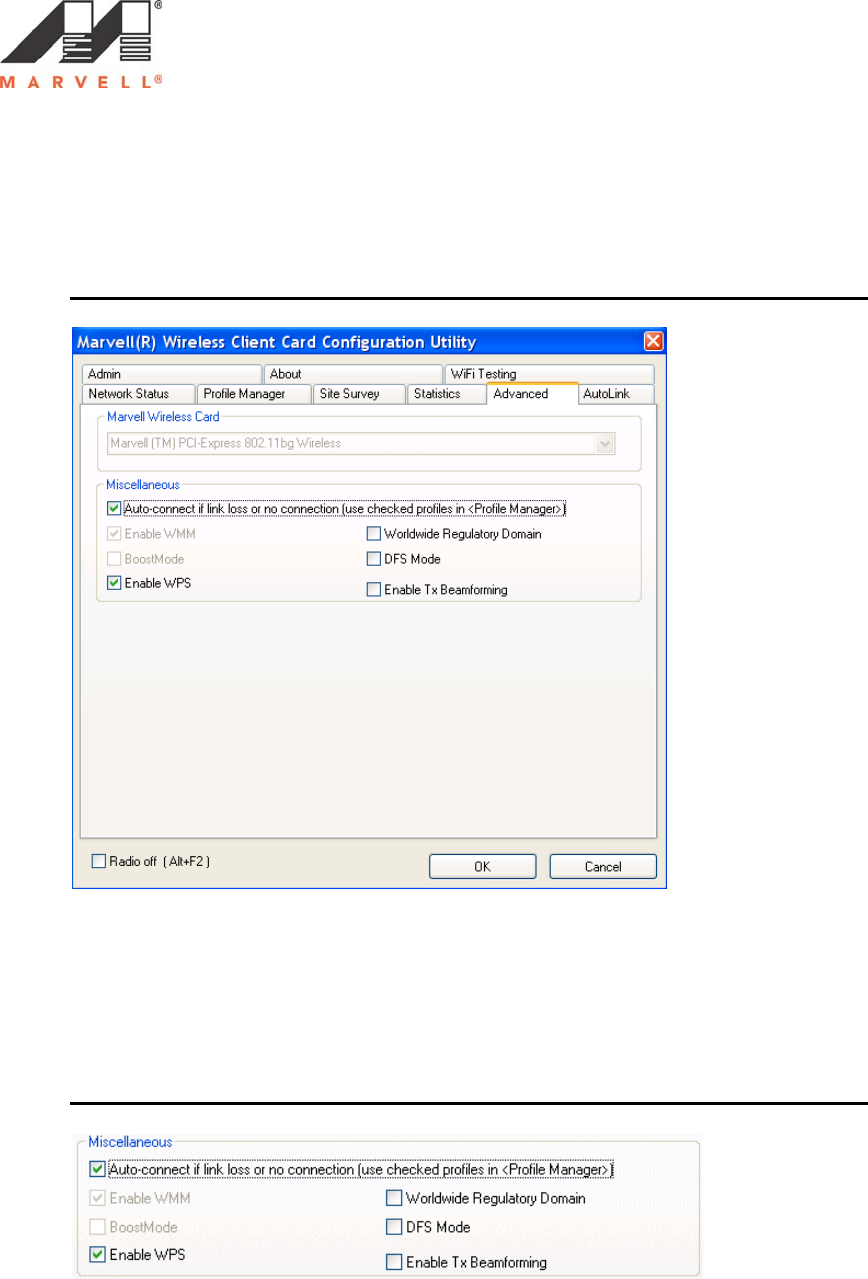Disable Enable WPS in the dialog window
868x1279 pixels.
pos(114,583)
